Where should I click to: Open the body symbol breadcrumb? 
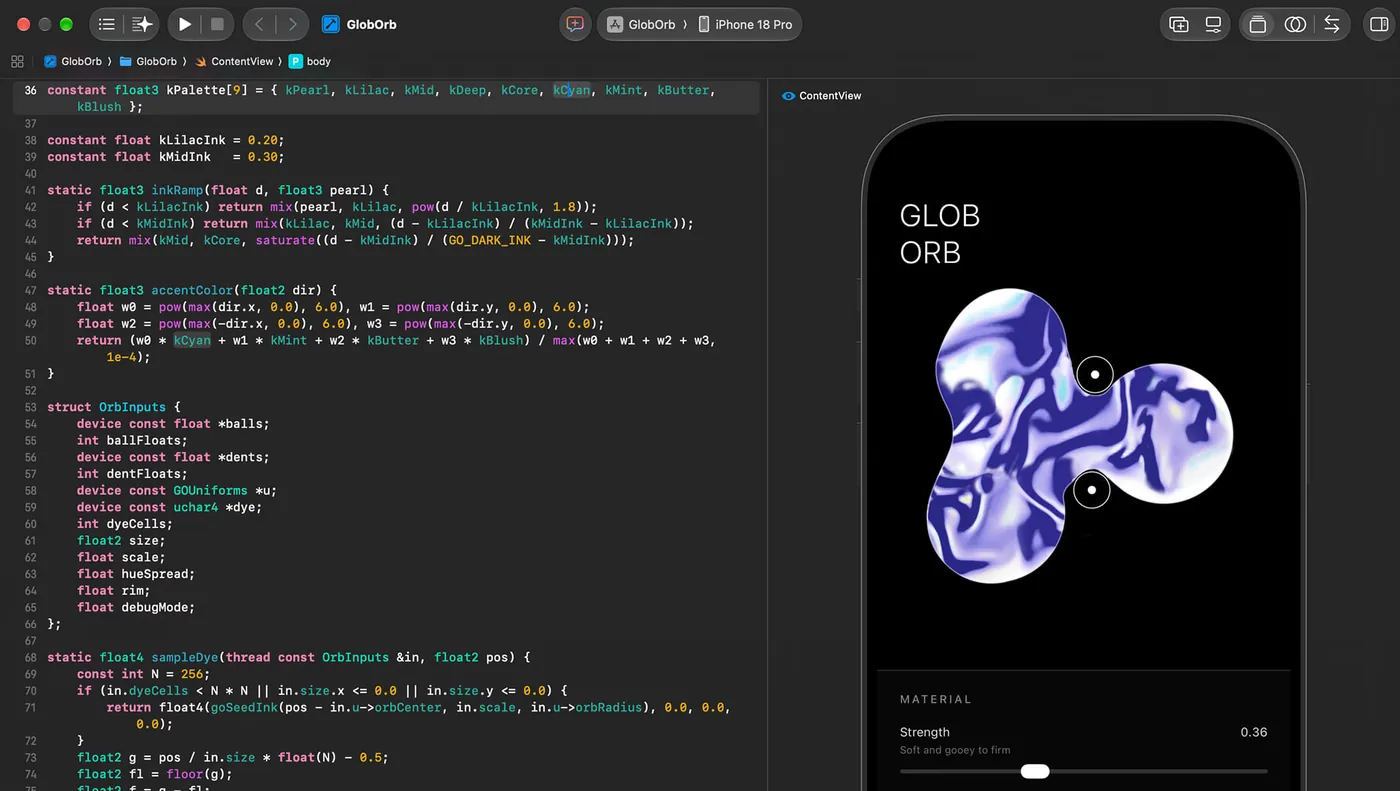point(310,61)
